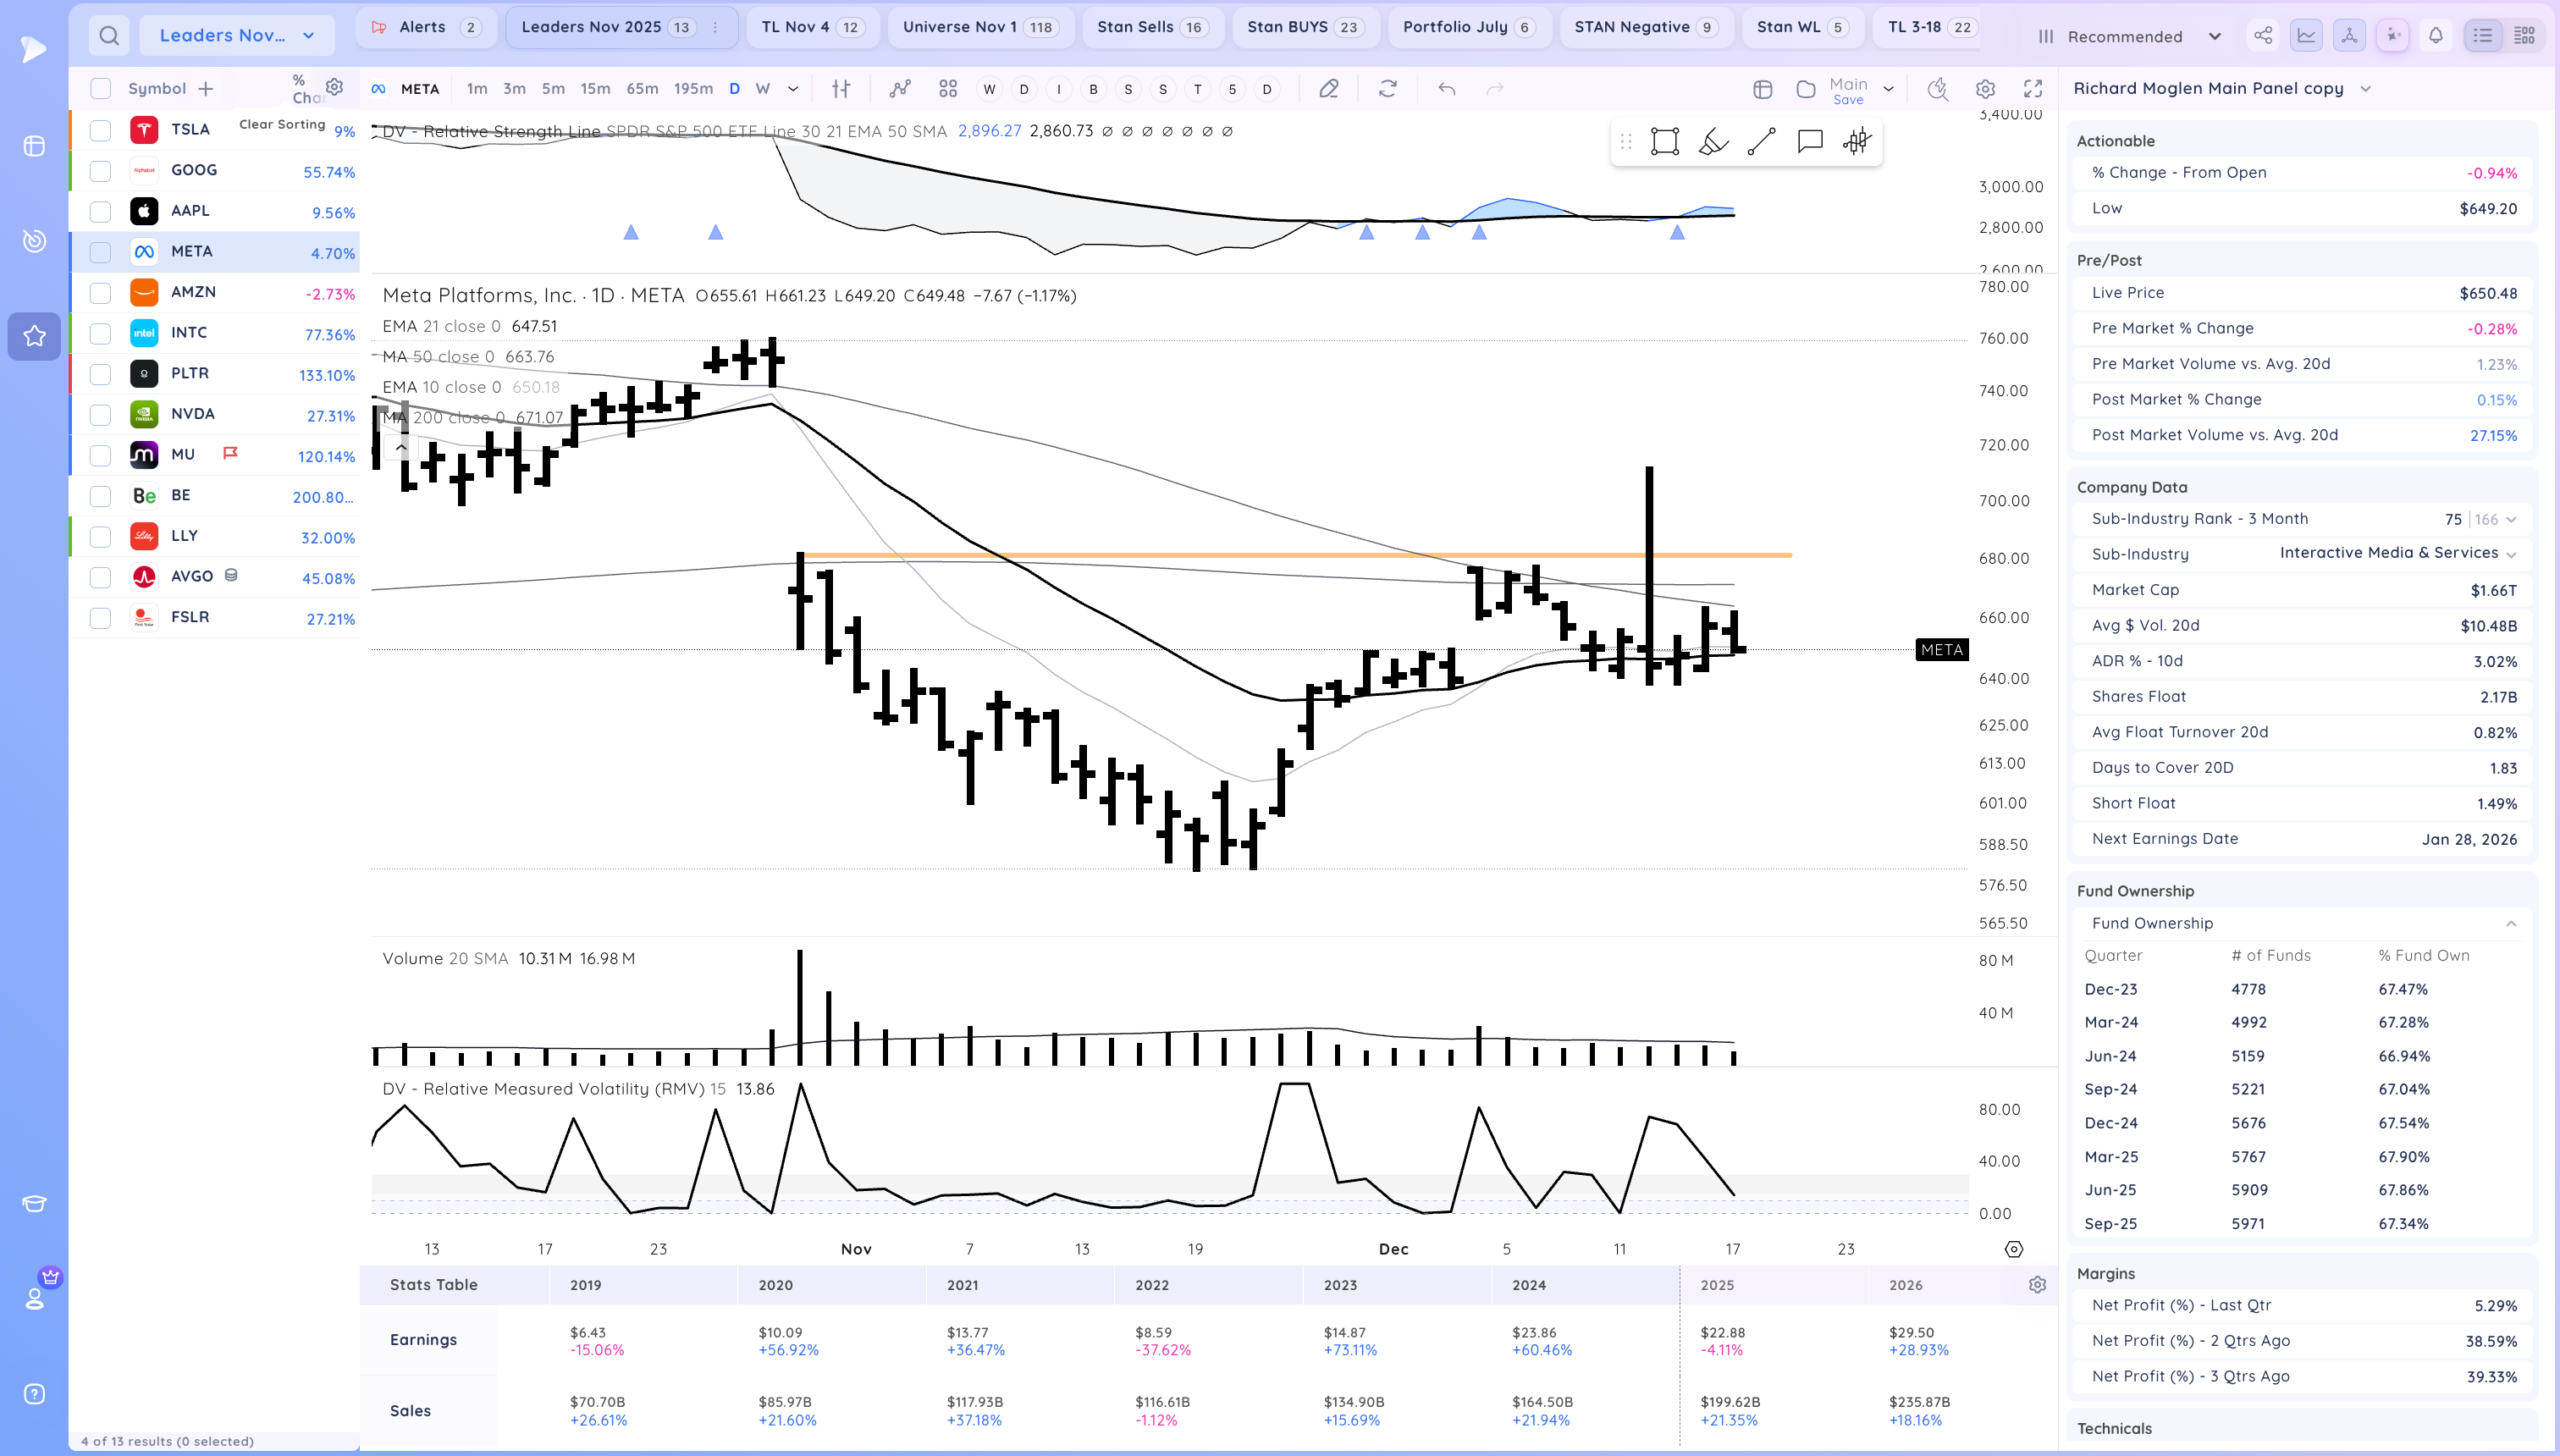Viewport: 2560px width, 1456px height.
Task: Collapse the Fund Ownership section
Action: 2511,924
